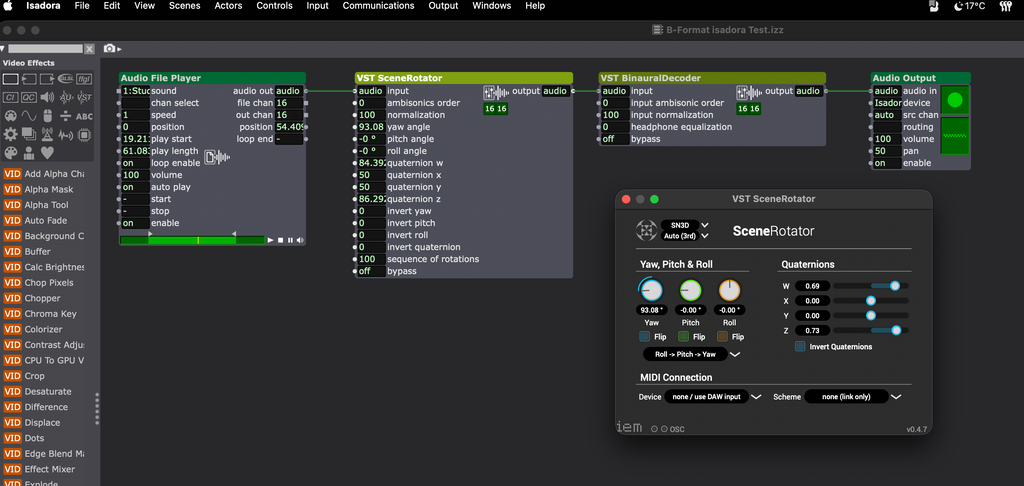This screenshot has width=1024, height=486.
Task: Open the Scenes menu
Action: [185, 6]
